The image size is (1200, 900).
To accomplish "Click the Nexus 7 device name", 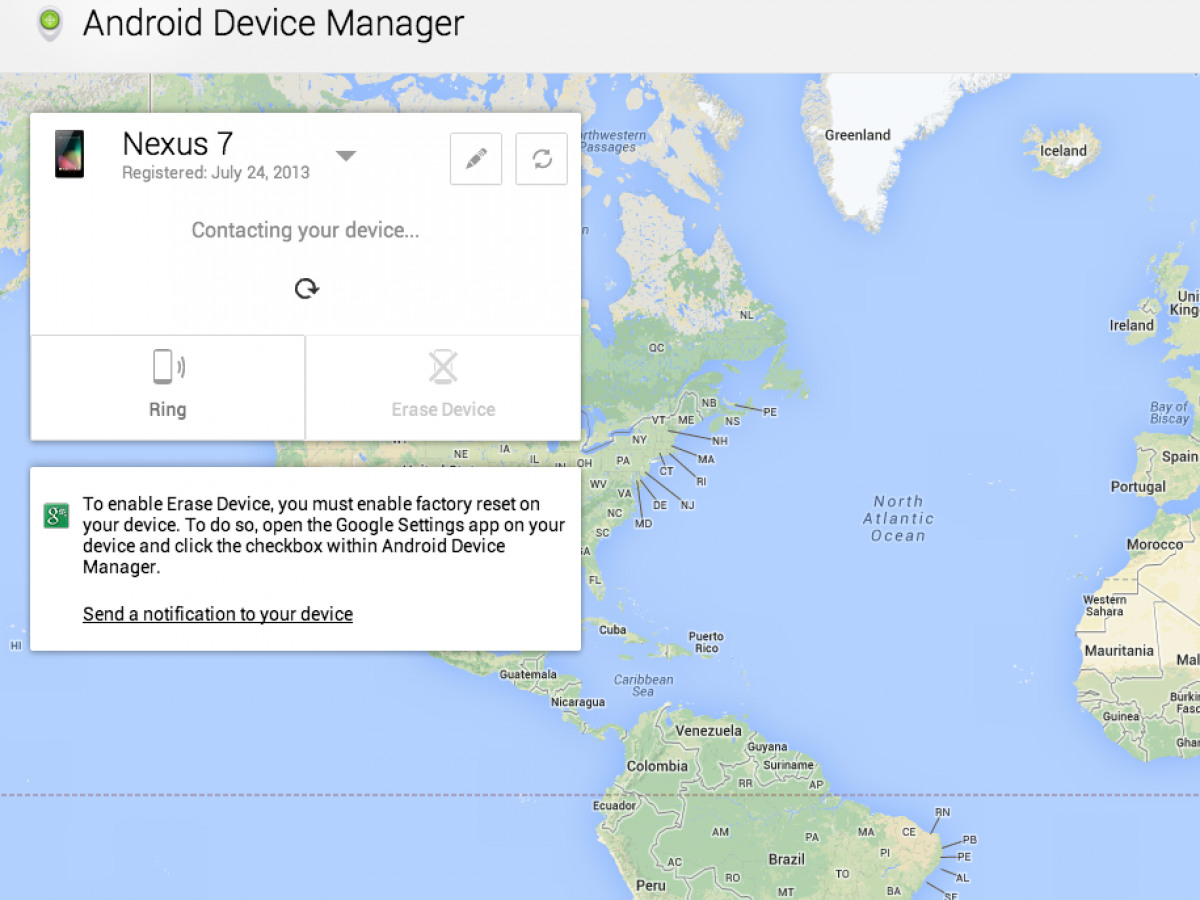I will coord(177,143).
